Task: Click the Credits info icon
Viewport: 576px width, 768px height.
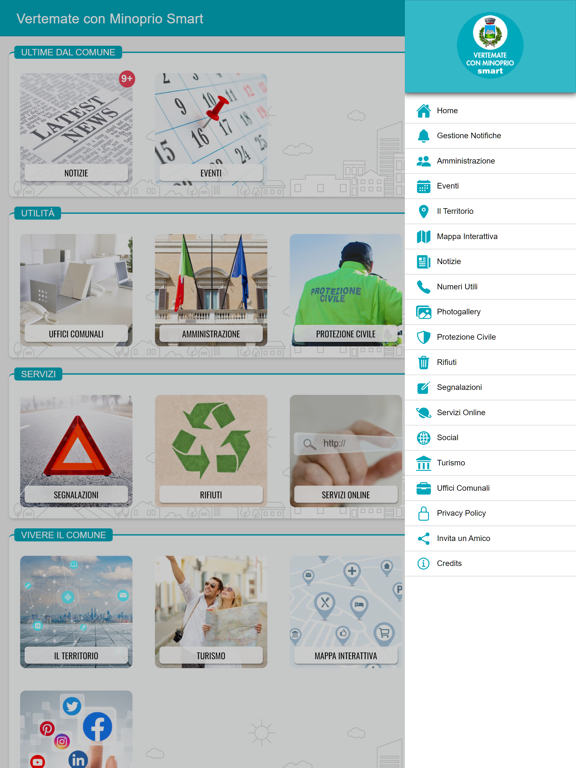Action: (x=423, y=563)
